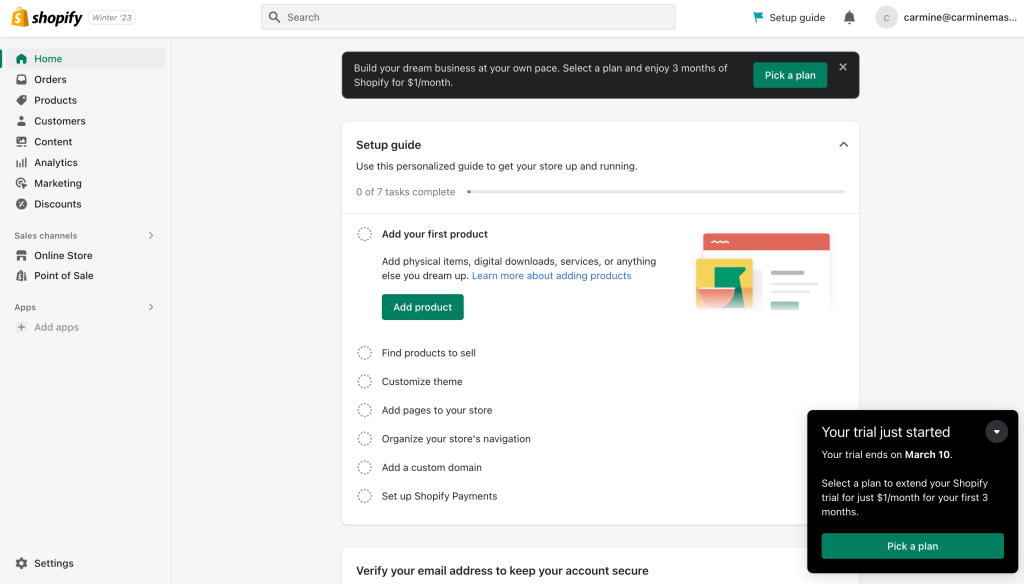
Task: Expand Apps section chevron
Action: [151, 307]
